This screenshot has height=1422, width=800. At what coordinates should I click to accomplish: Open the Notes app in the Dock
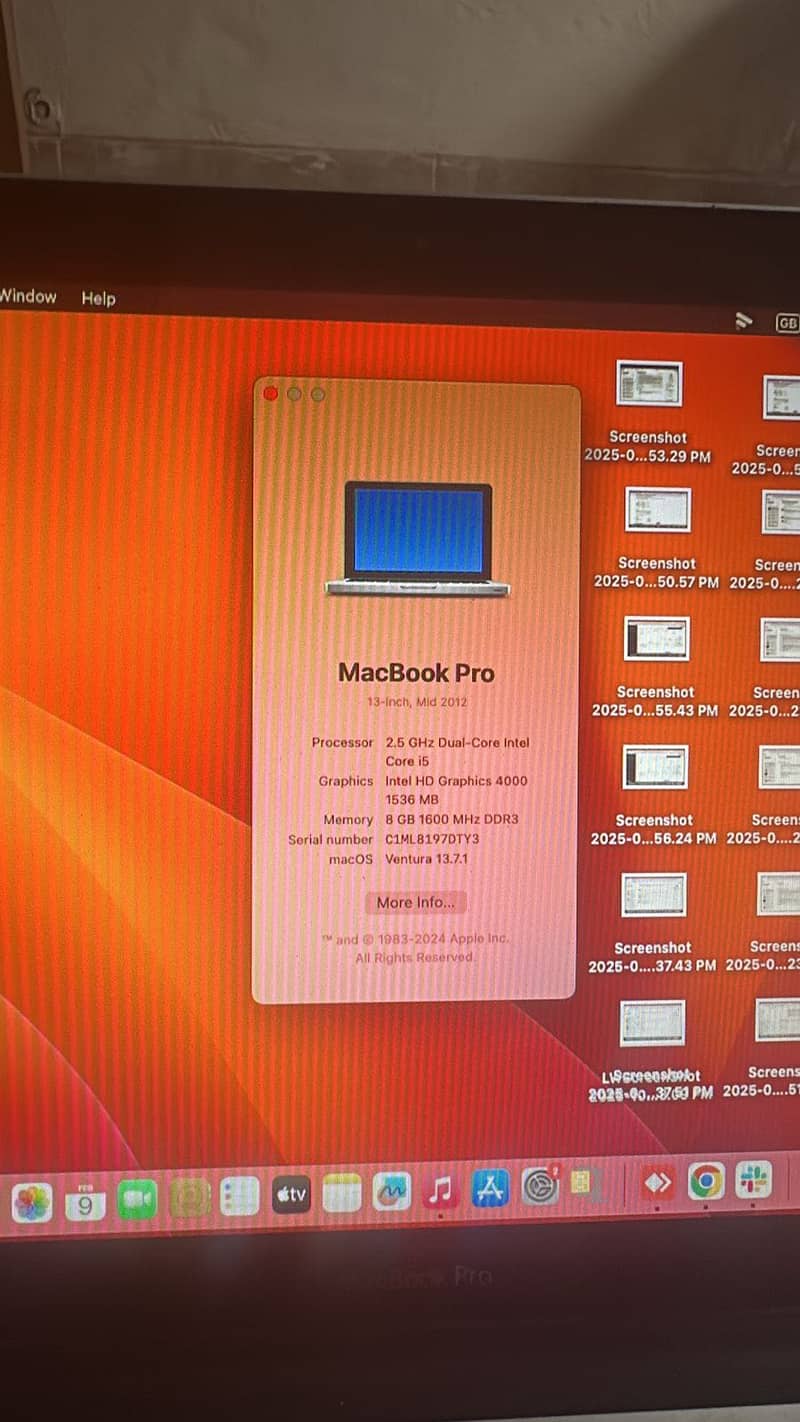pyautogui.click(x=341, y=1193)
